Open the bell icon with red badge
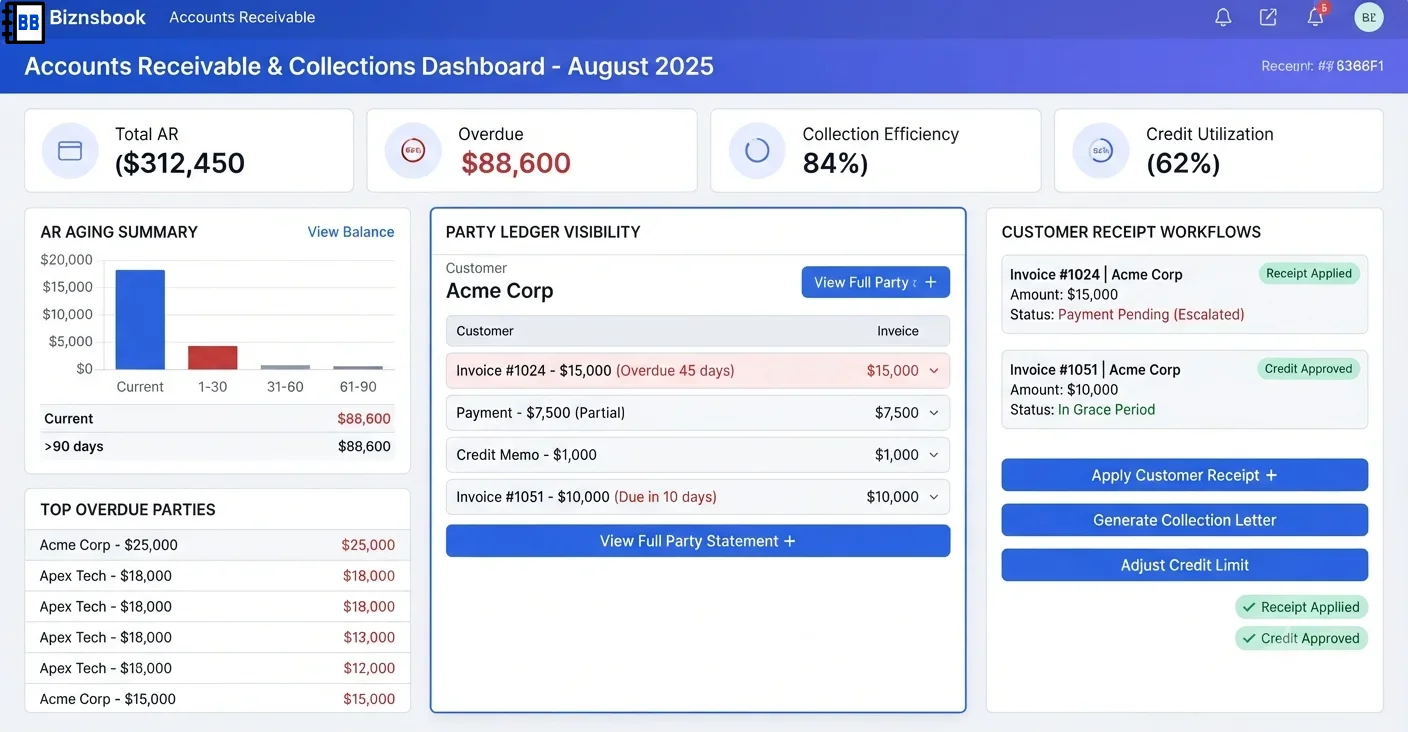The height and width of the screenshot is (732, 1408). click(x=1316, y=17)
